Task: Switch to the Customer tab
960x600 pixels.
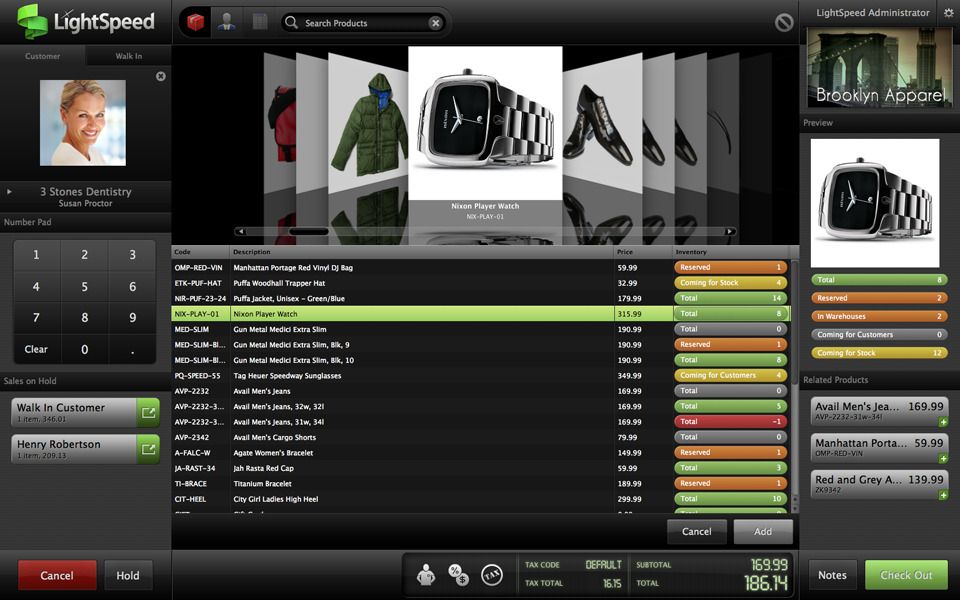Action: click(43, 57)
